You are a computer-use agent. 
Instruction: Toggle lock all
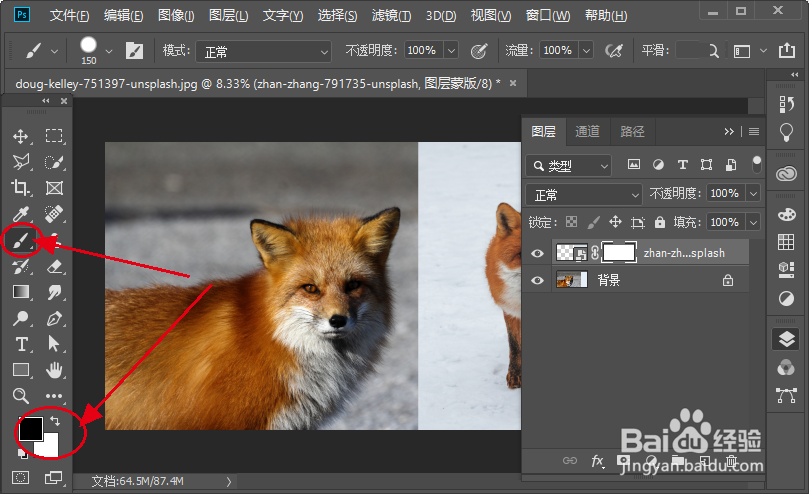pos(659,222)
